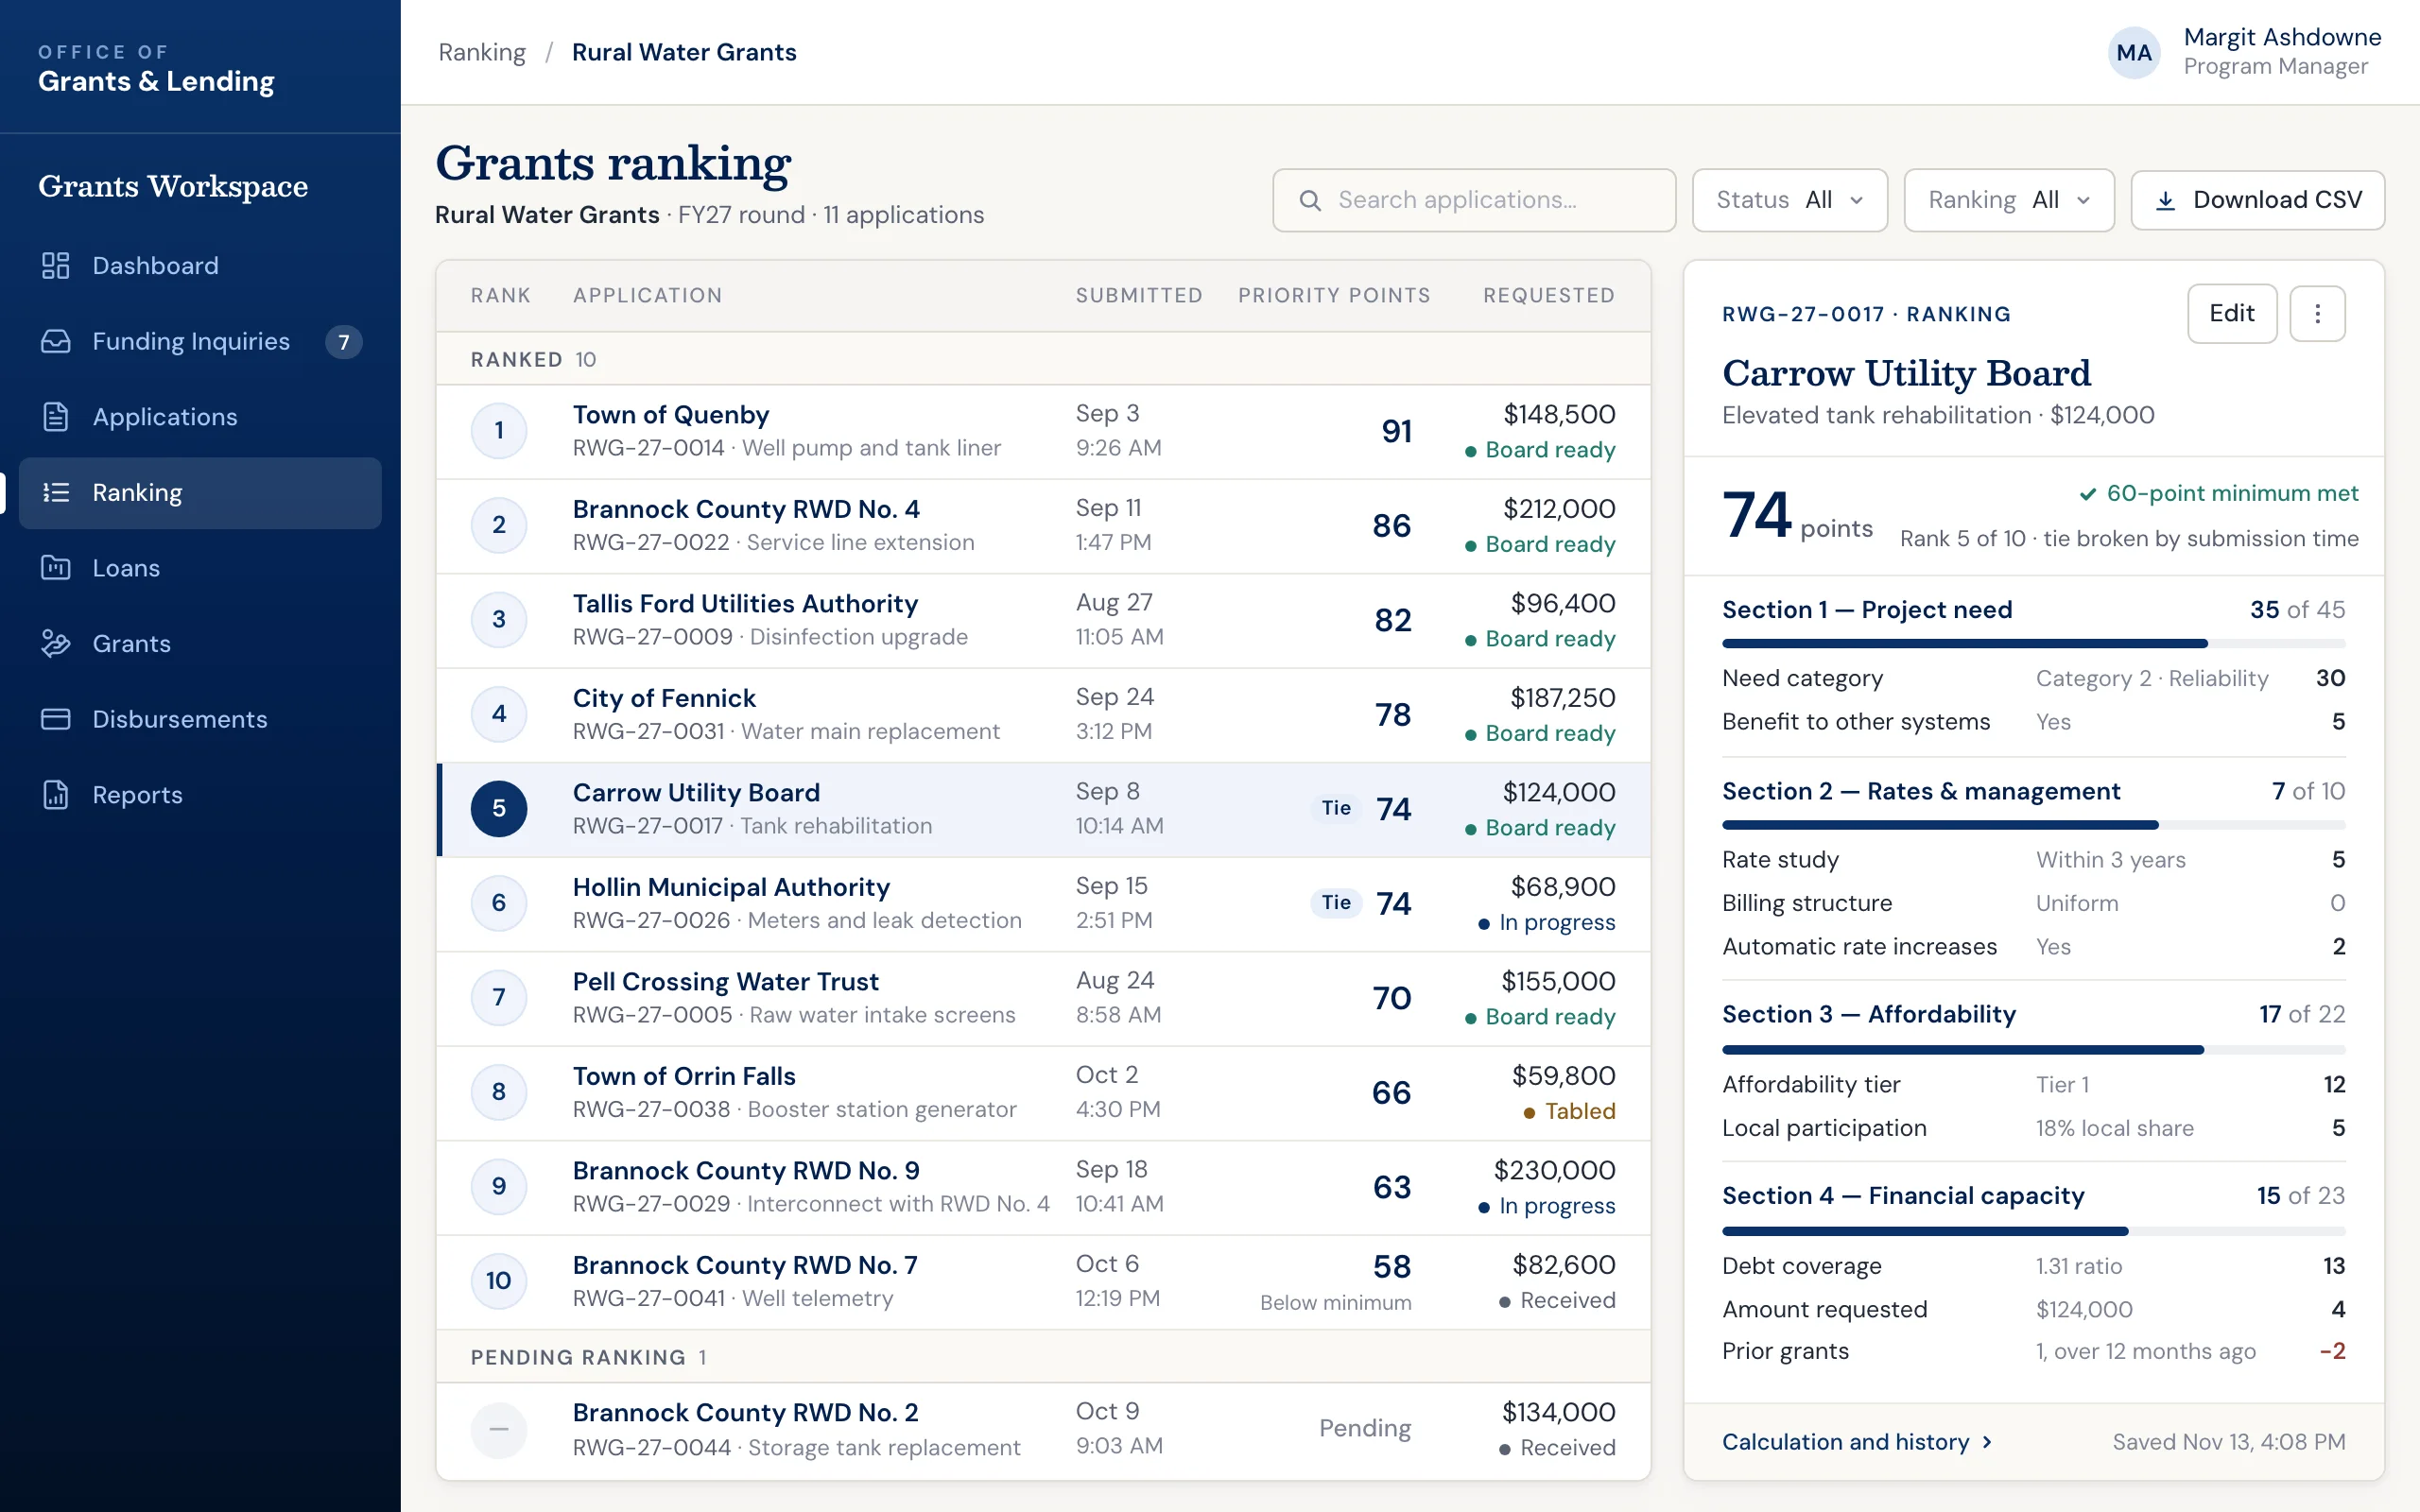Click Download CSV button
2420x1512 pixels.
pyautogui.click(x=2257, y=200)
